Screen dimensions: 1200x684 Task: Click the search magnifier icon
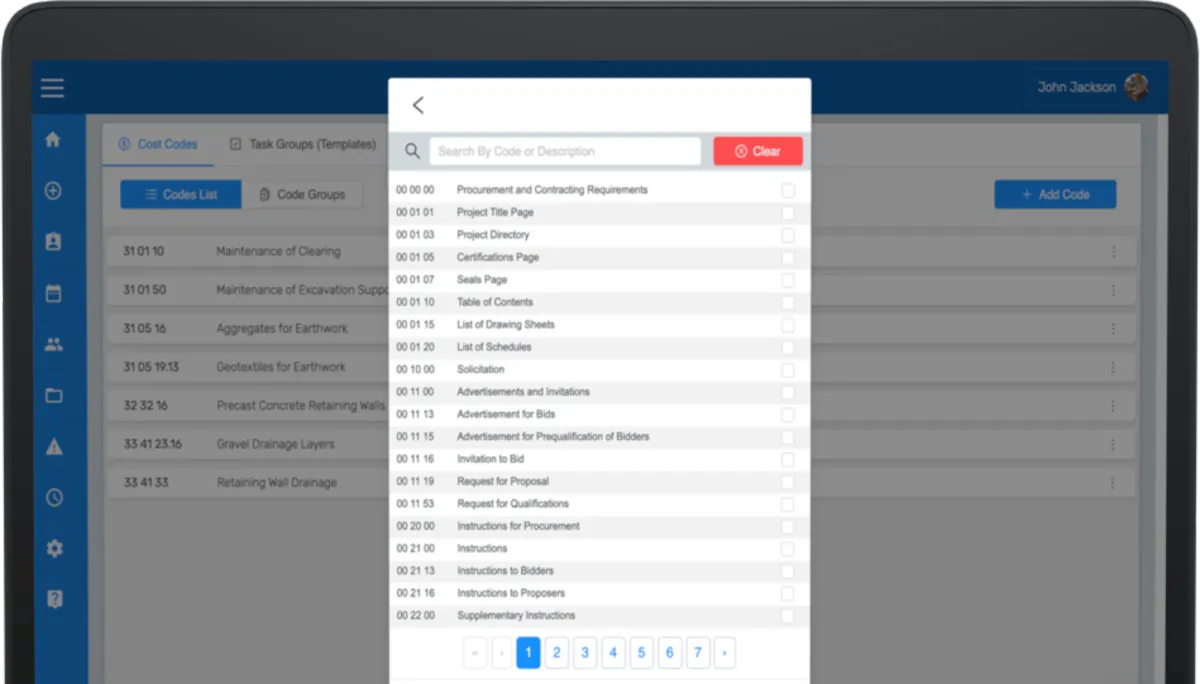point(412,151)
